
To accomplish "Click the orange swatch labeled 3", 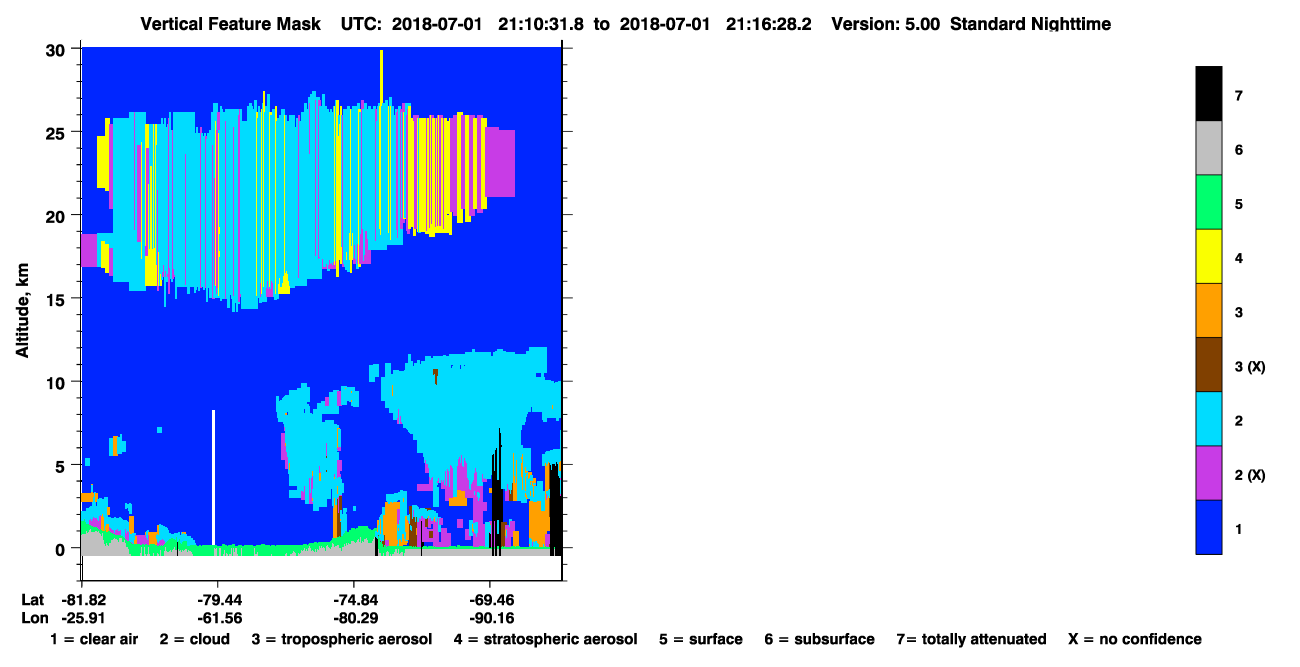I will click(1209, 310).
